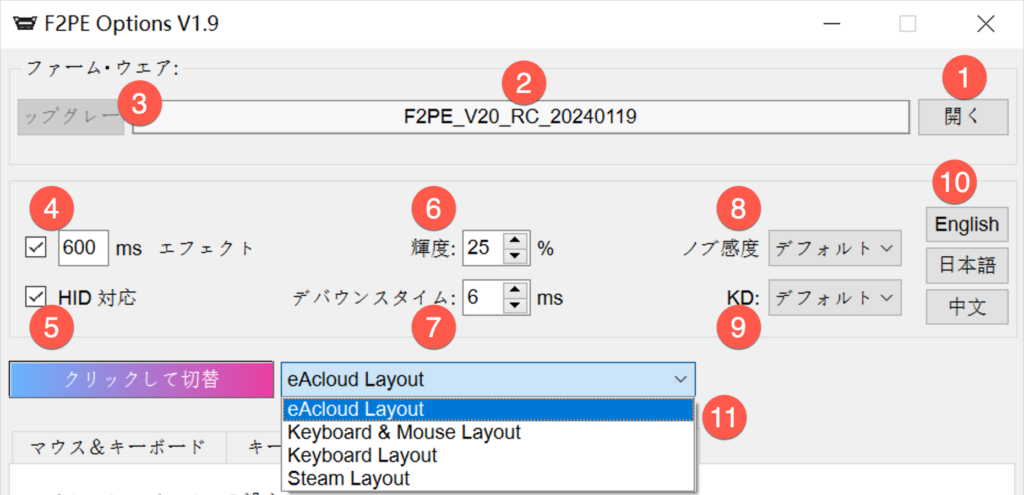Minimize the F2PE Options window
This screenshot has height=495, width=1024.
point(831,25)
